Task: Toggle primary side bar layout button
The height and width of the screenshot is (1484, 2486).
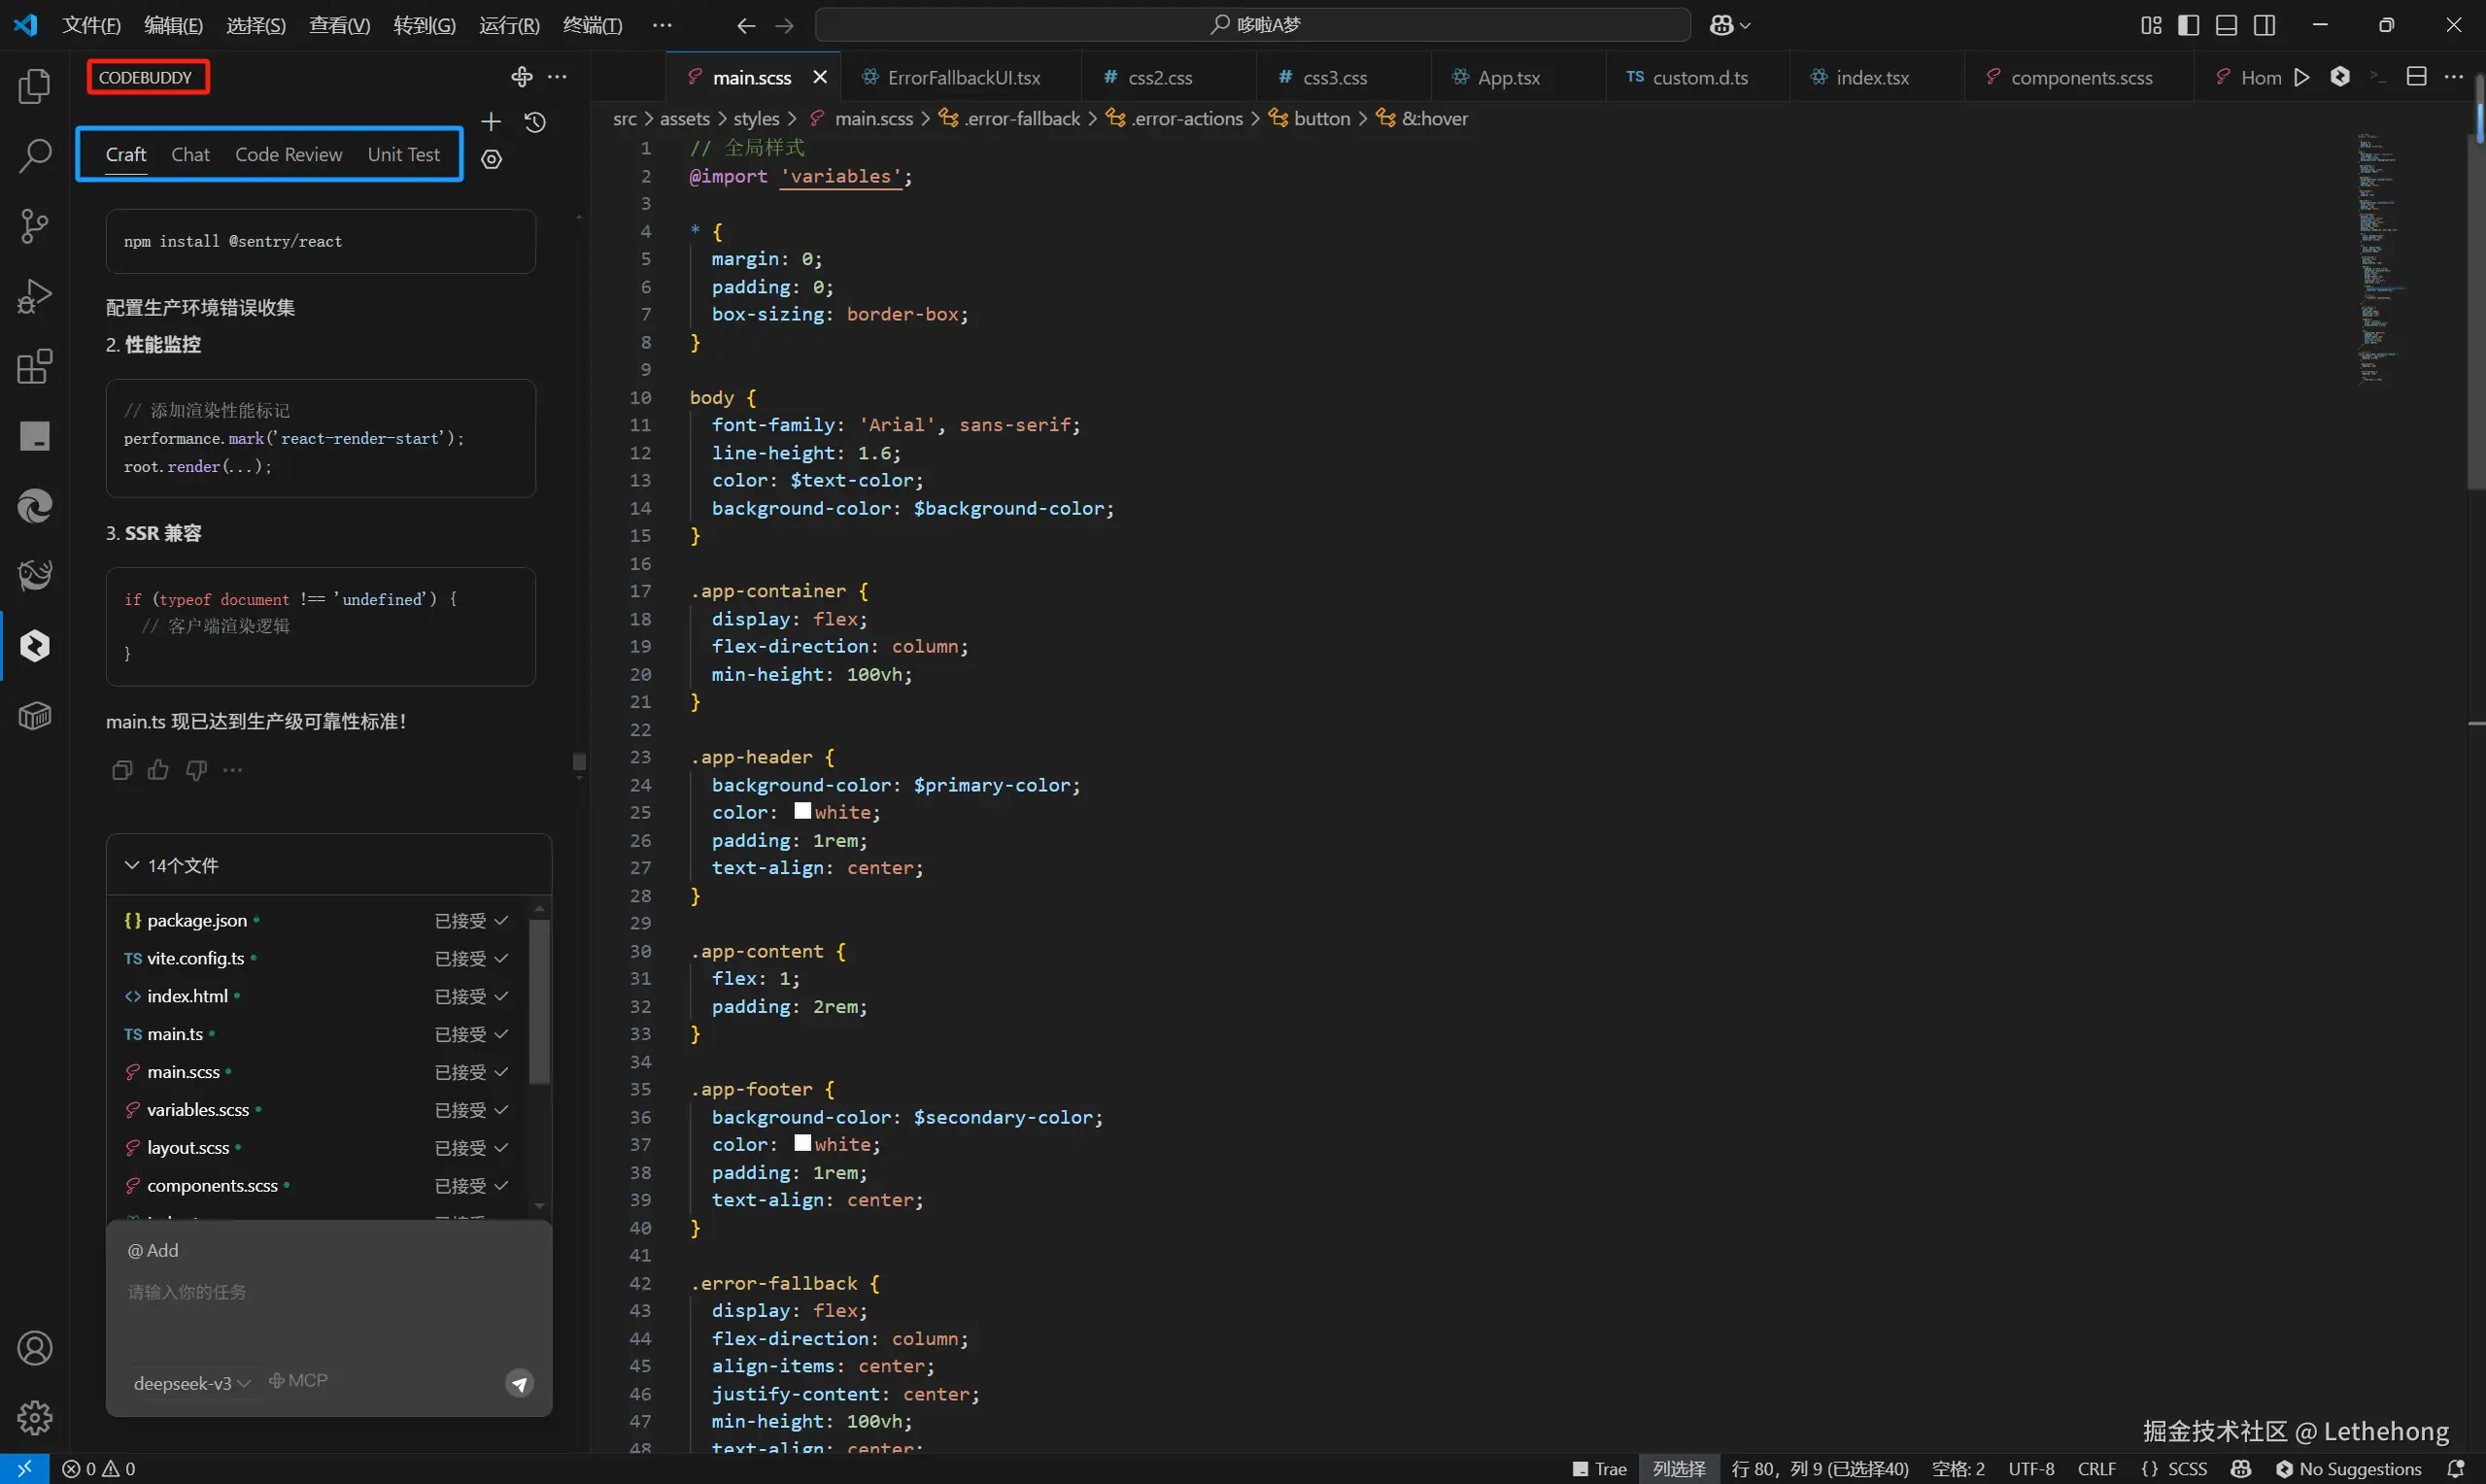Action: coord(2188,25)
